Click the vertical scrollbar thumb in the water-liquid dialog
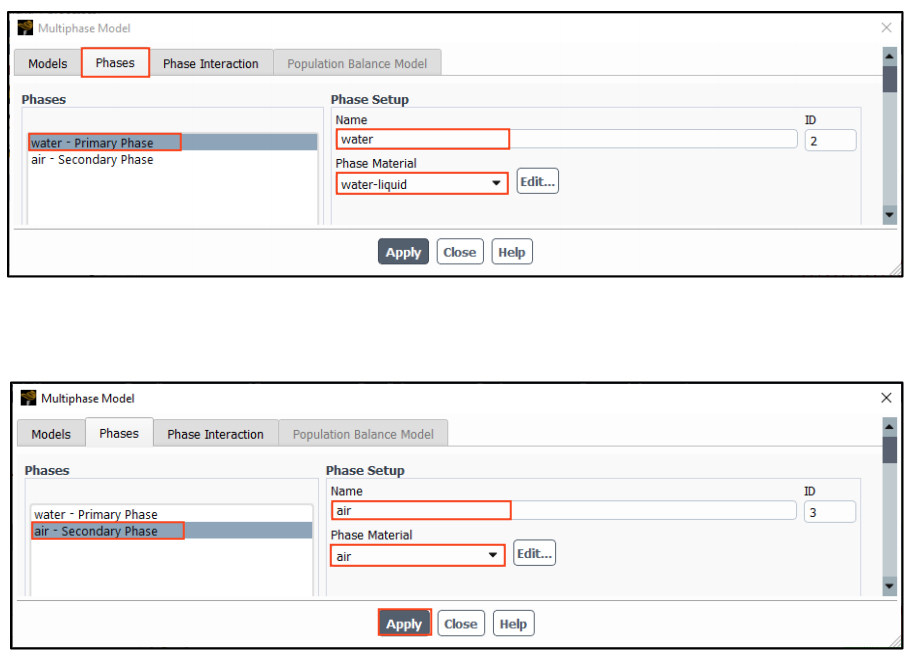The width and height of the screenshot is (910, 655). [x=889, y=77]
